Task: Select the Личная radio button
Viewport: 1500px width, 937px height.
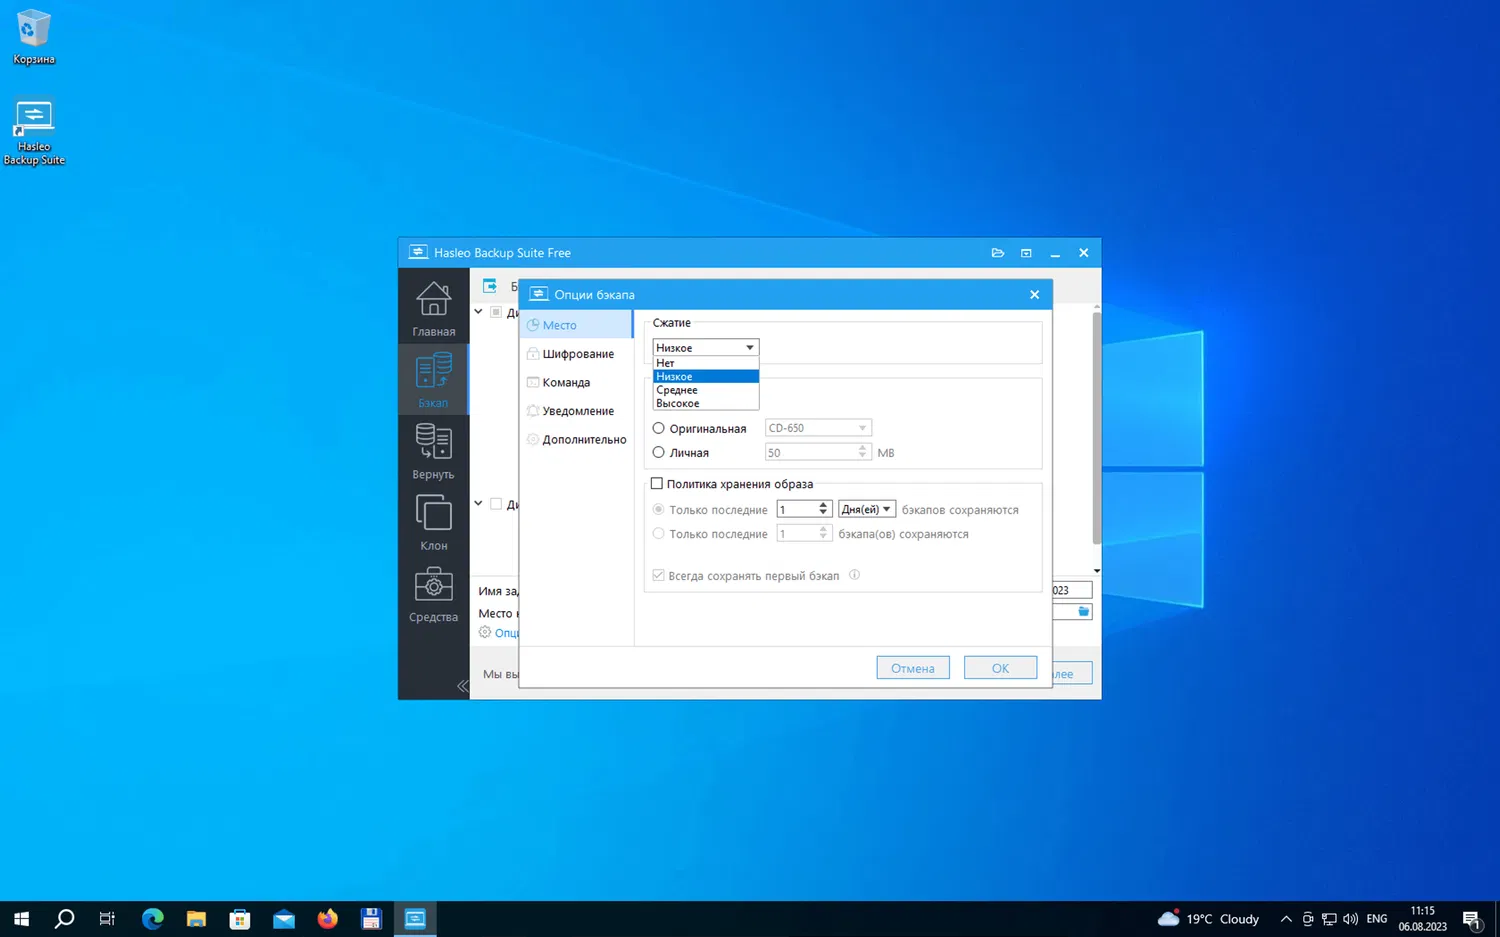Action: point(658,453)
